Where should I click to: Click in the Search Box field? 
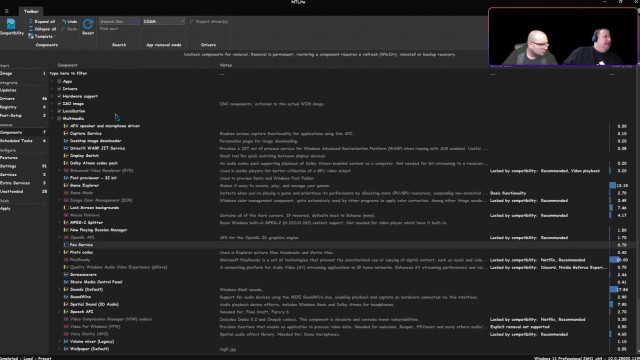(119, 21)
